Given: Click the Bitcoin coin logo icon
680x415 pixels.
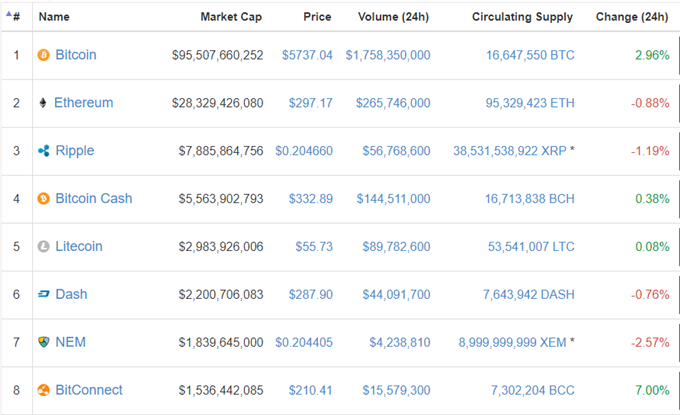Looking at the screenshot, I should (43, 55).
